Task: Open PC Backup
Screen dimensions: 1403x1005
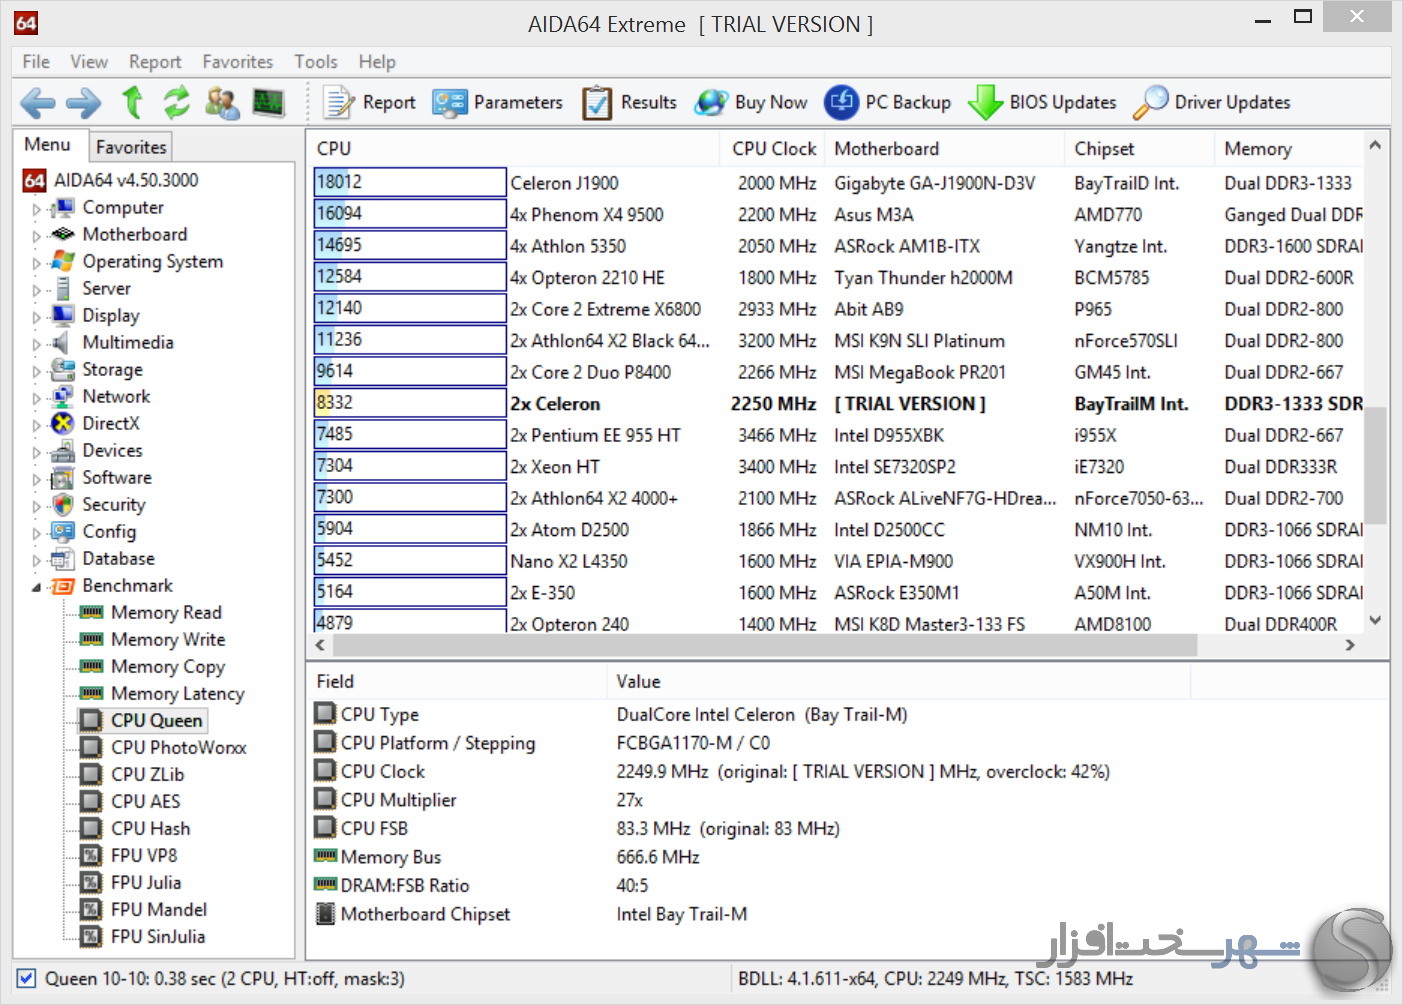Action: point(887,102)
